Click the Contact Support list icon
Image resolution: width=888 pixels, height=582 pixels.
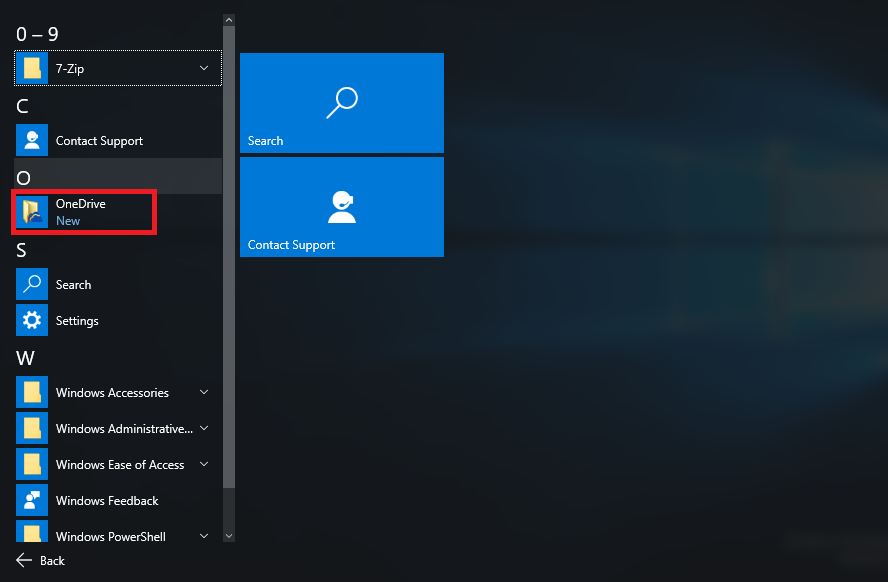tap(32, 140)
